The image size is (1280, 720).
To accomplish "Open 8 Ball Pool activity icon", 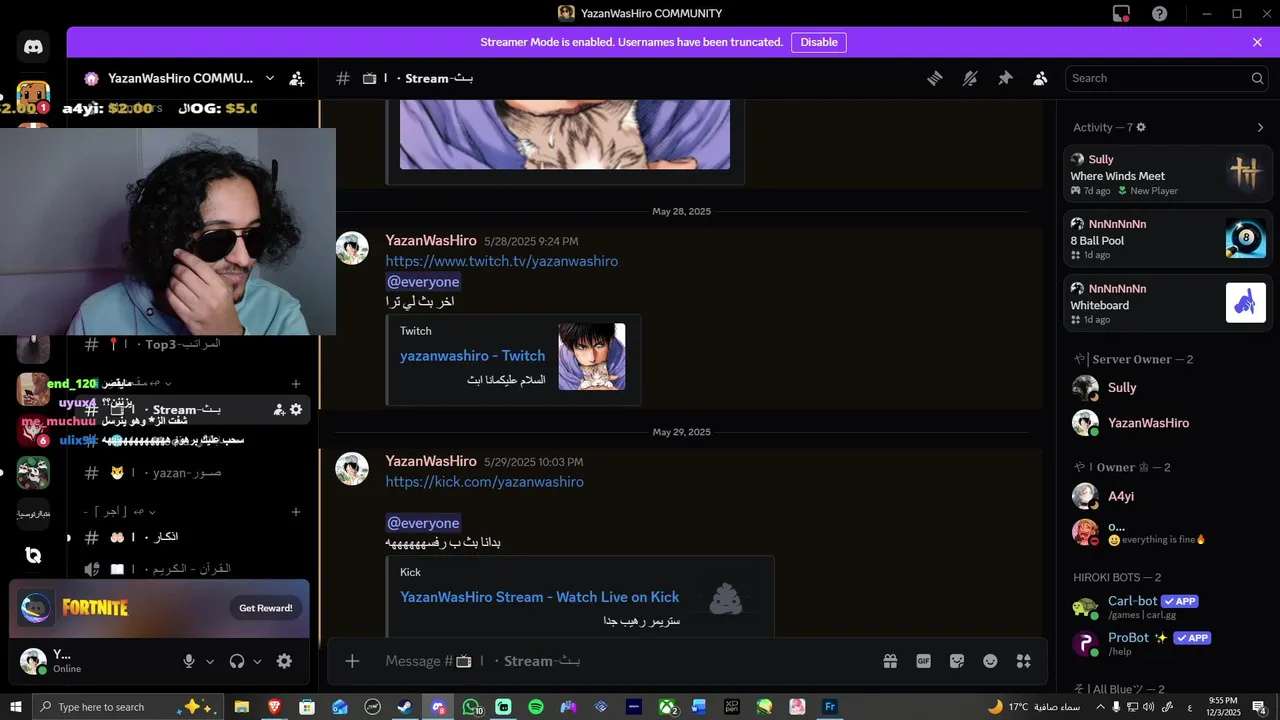I will click(x=1246, y=238).
